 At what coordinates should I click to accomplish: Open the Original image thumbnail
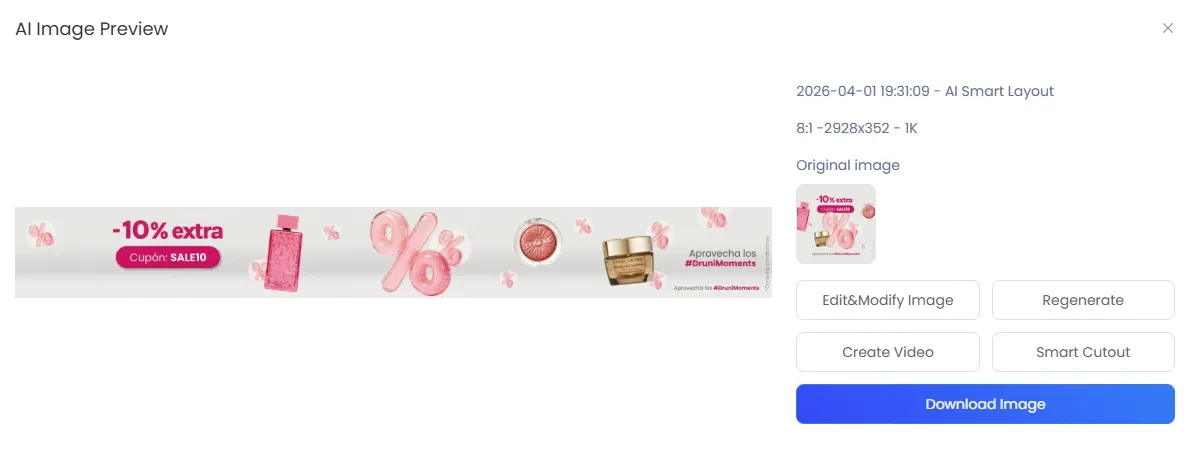tap(836, 224)
